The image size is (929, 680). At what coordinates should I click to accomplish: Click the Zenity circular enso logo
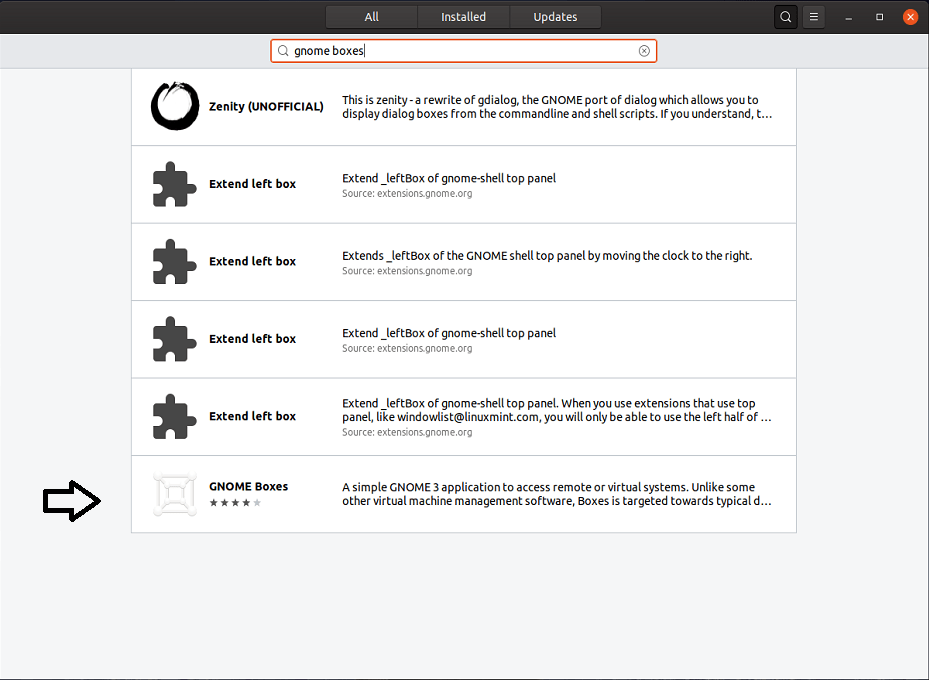point(174,106)
